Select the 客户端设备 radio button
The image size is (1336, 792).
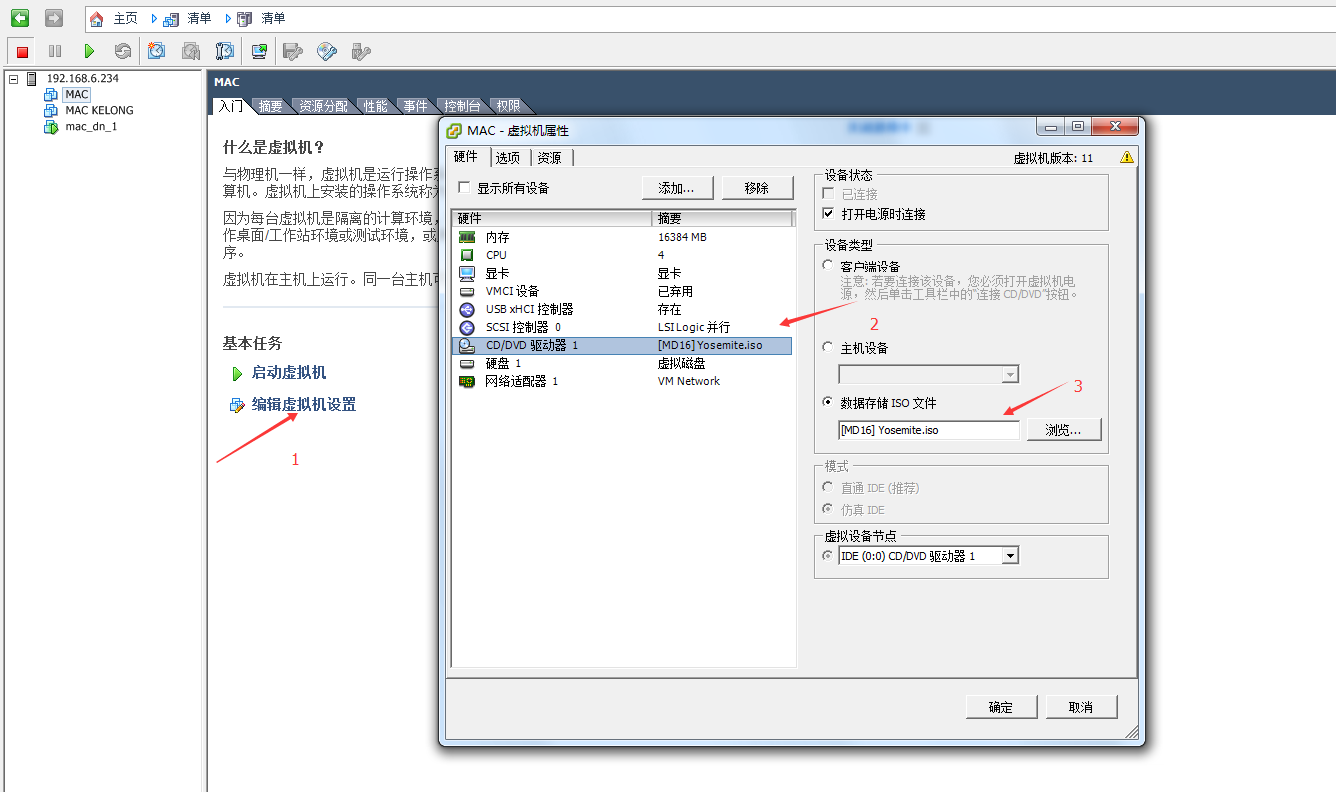pos(827,265)
